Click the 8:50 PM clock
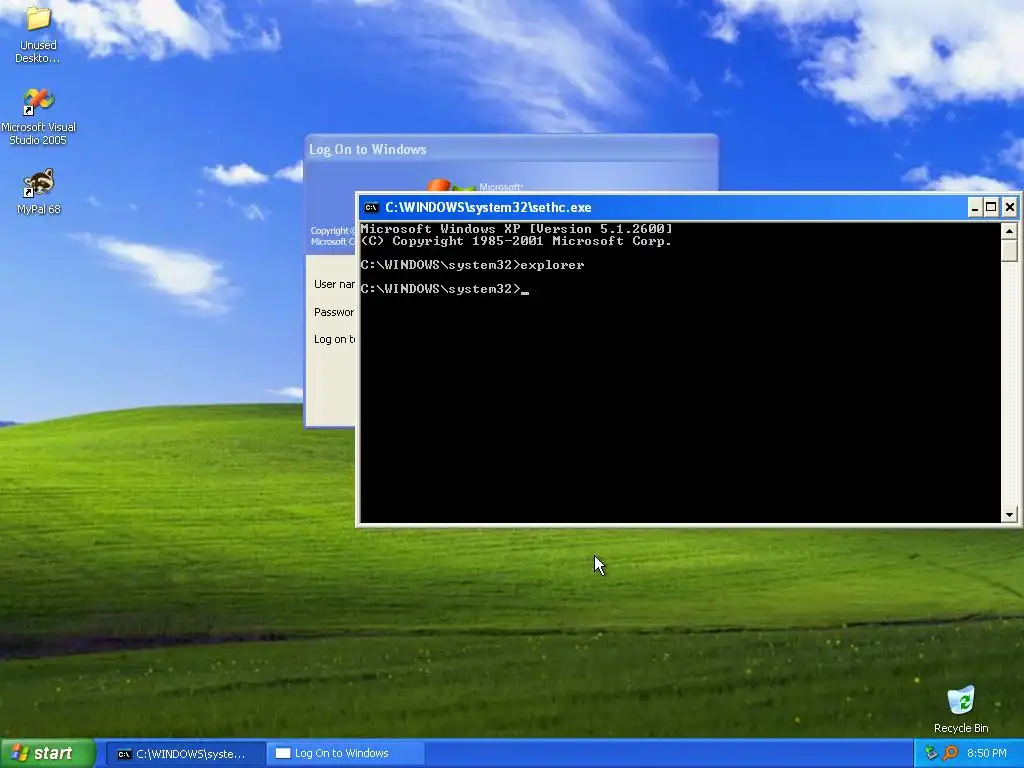 (987, 754)
